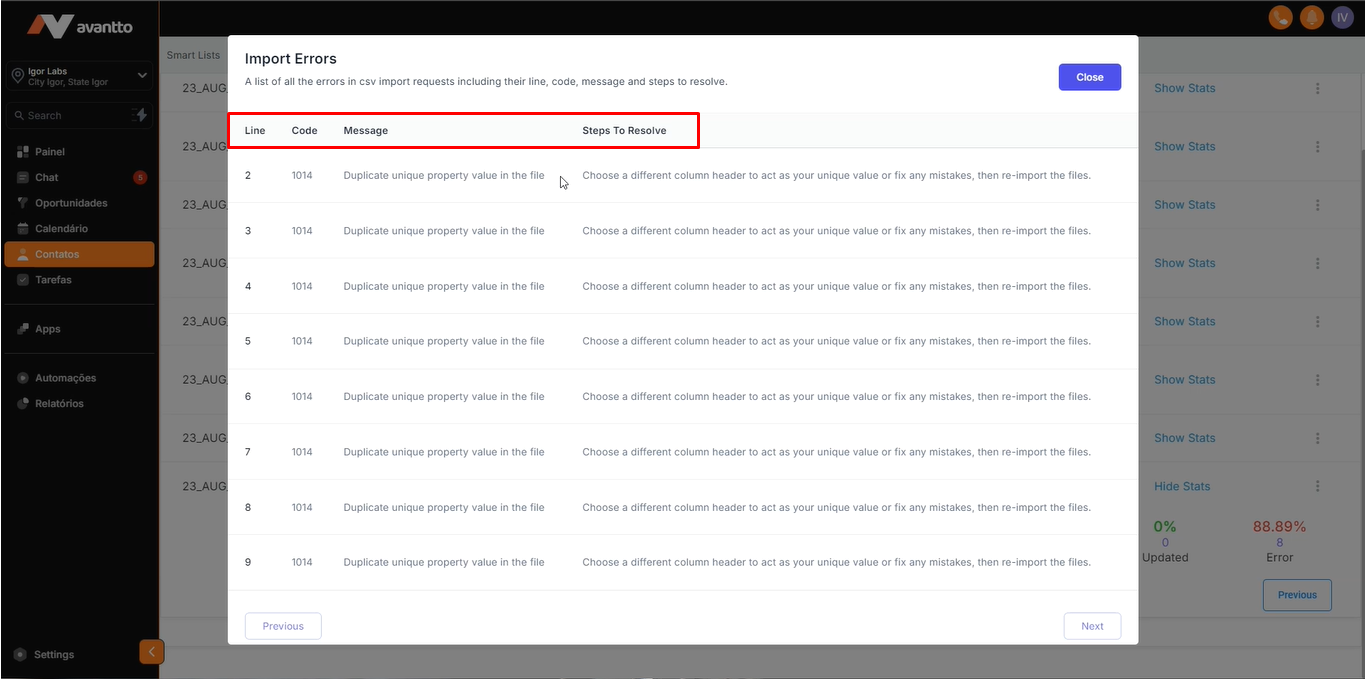Click Next in Import Errors pagination
Image resolution: width=1365 pixels, height=679 pixels.
[x=1092, y=626]
